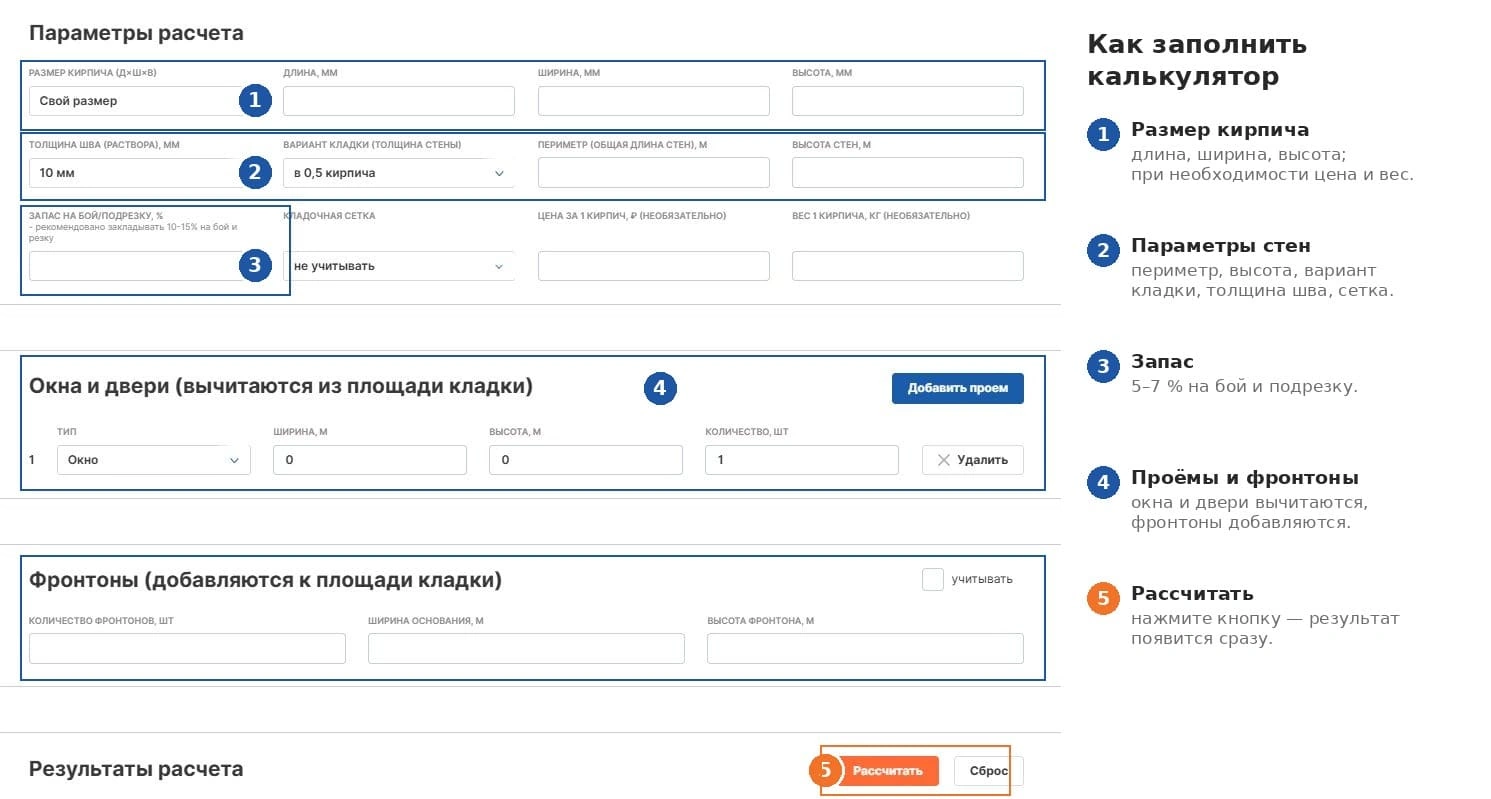Open opening type dropdown 'Окно'
1491x799 pixels.
[x=154, y=460]
